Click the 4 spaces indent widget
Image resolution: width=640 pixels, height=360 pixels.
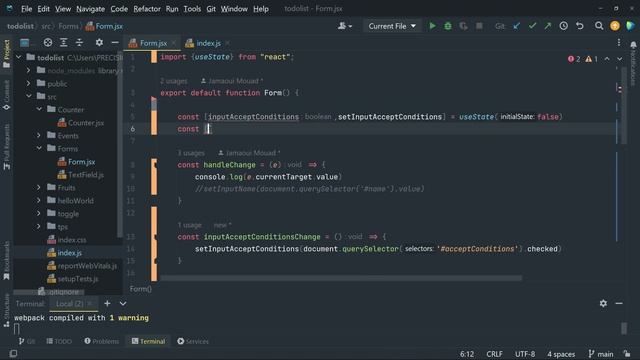pos(561,354)
